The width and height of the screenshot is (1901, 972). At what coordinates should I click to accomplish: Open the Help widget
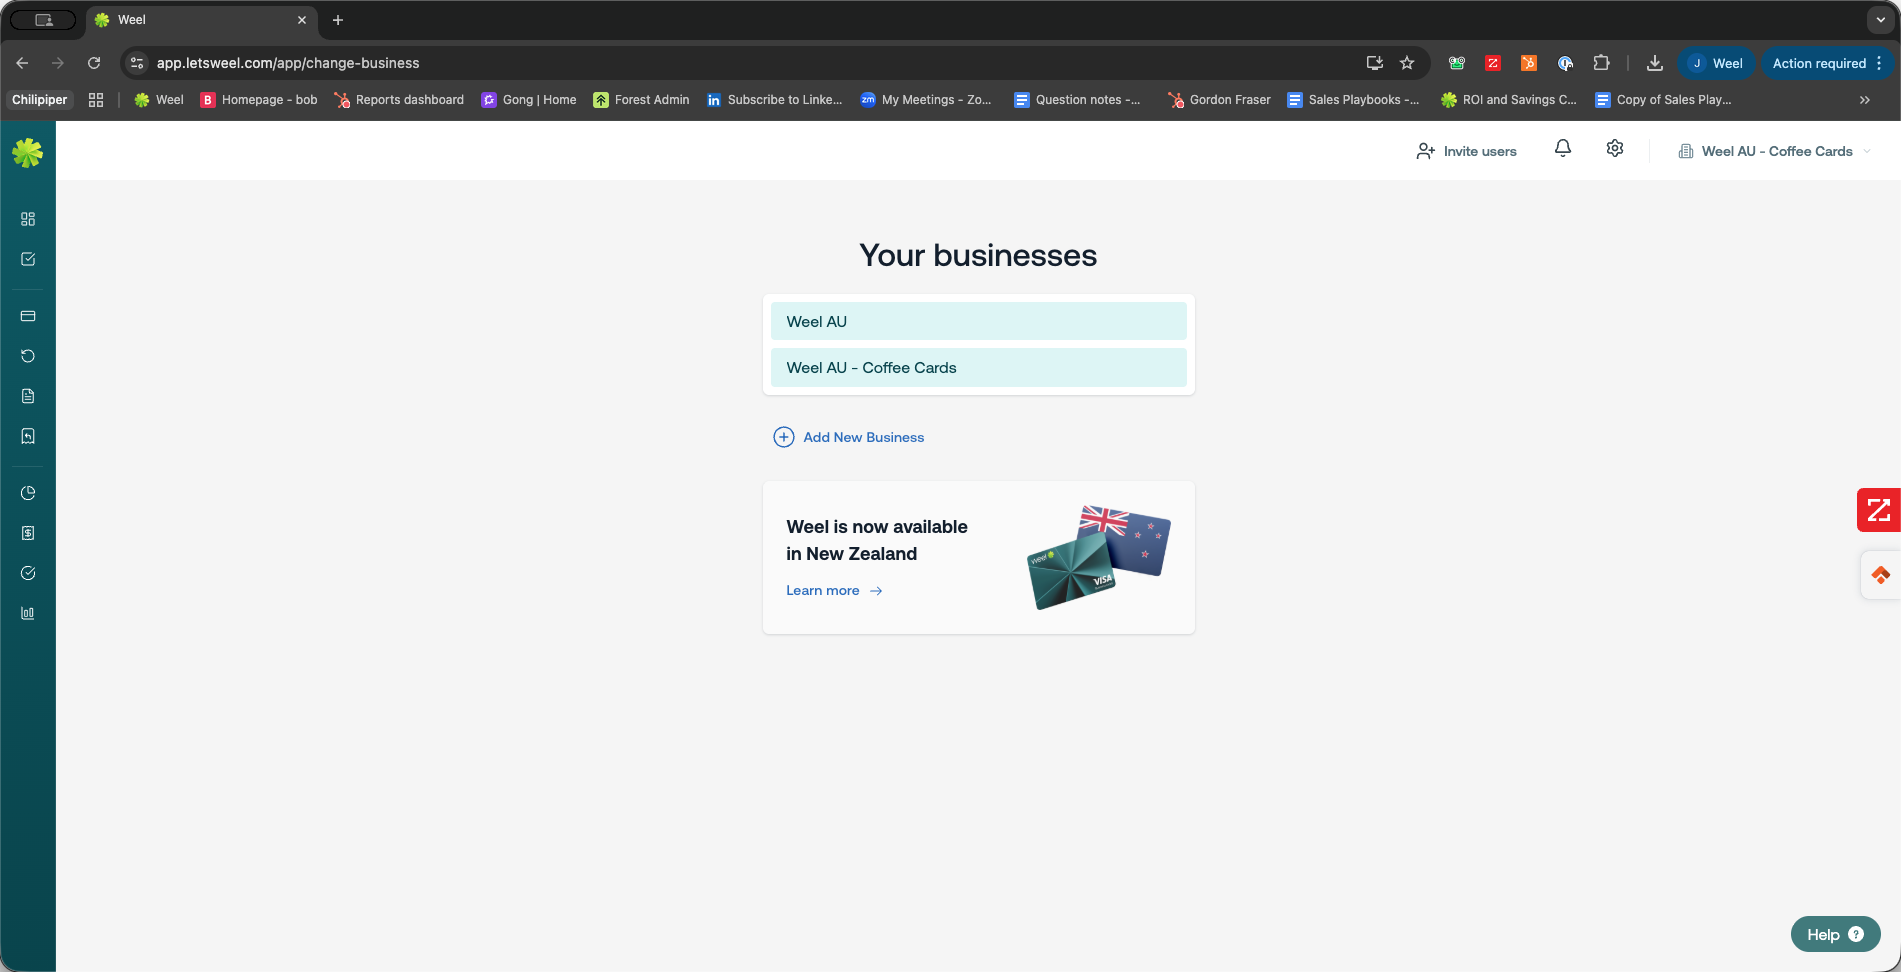(1835, 934)
